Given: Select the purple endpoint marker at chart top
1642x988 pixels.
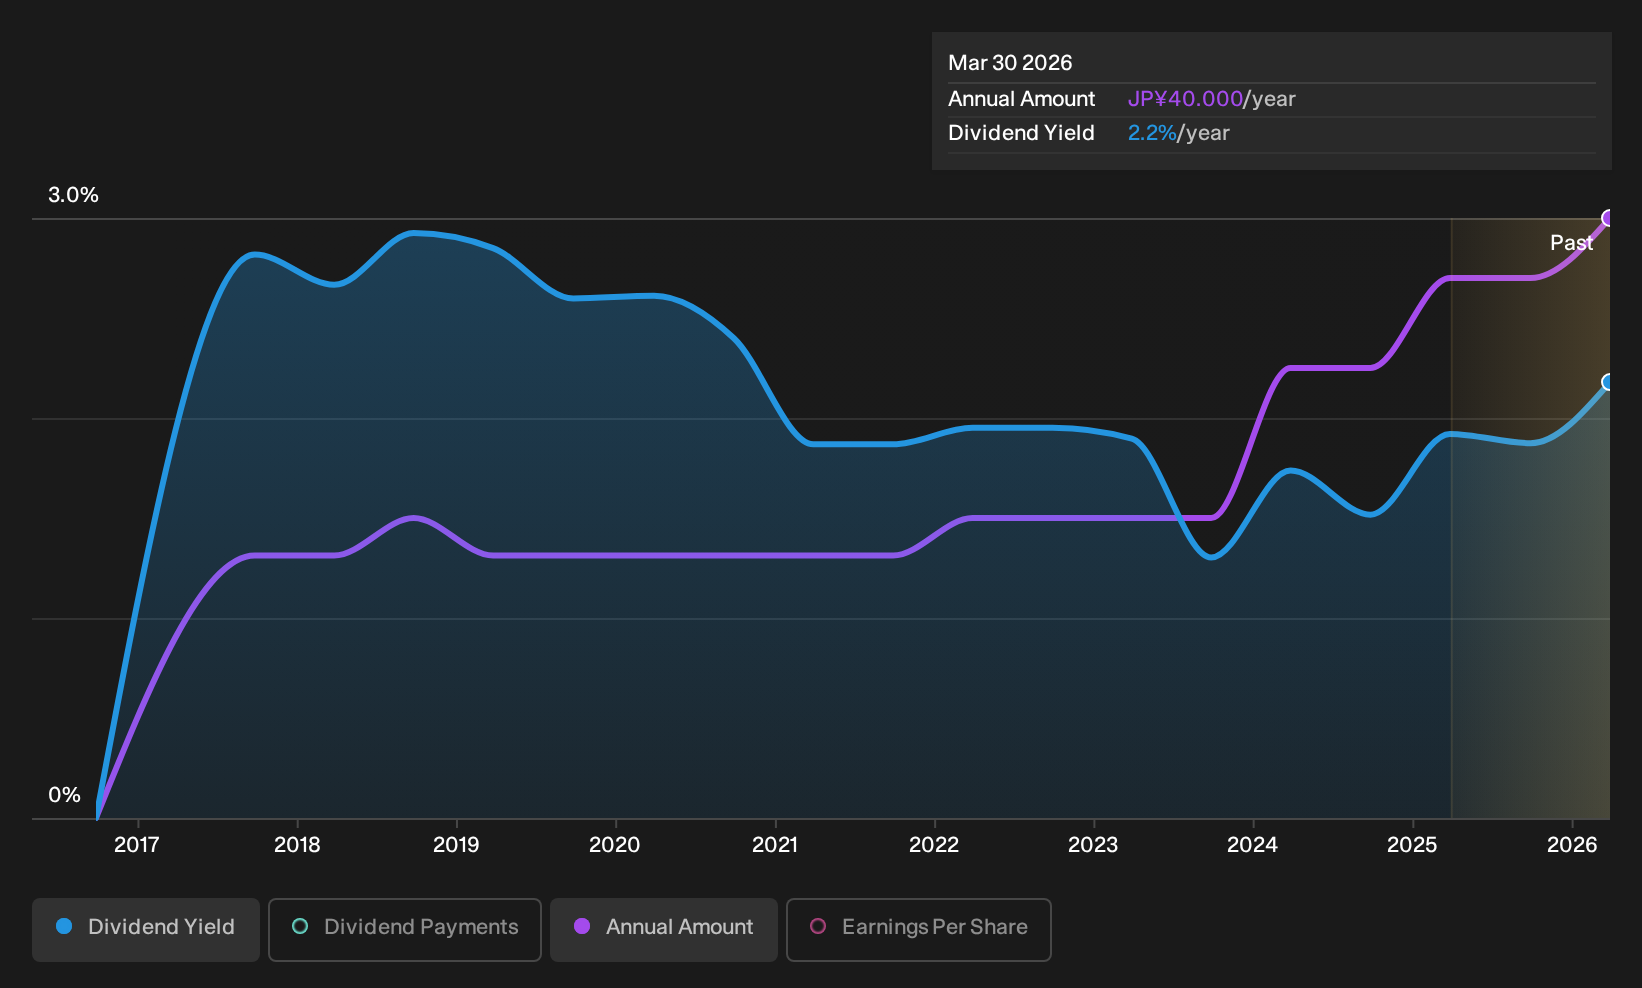Looking at the screenshot, I should pos(1609,218).
